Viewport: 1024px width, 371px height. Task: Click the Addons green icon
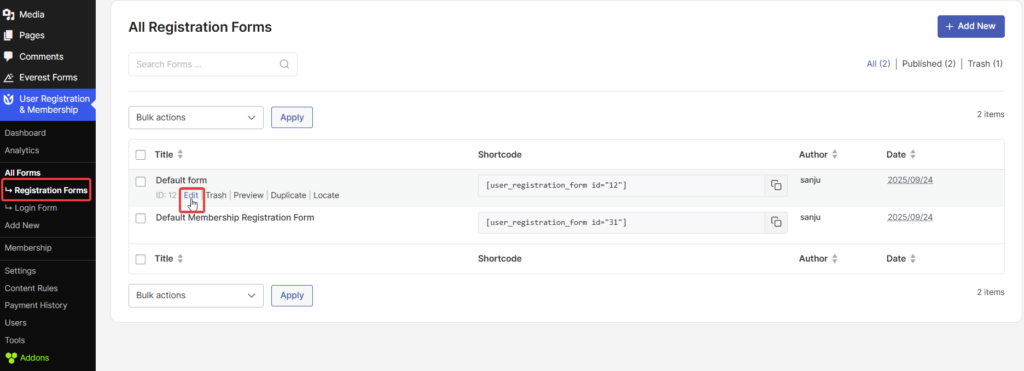(x=11, y=358)
